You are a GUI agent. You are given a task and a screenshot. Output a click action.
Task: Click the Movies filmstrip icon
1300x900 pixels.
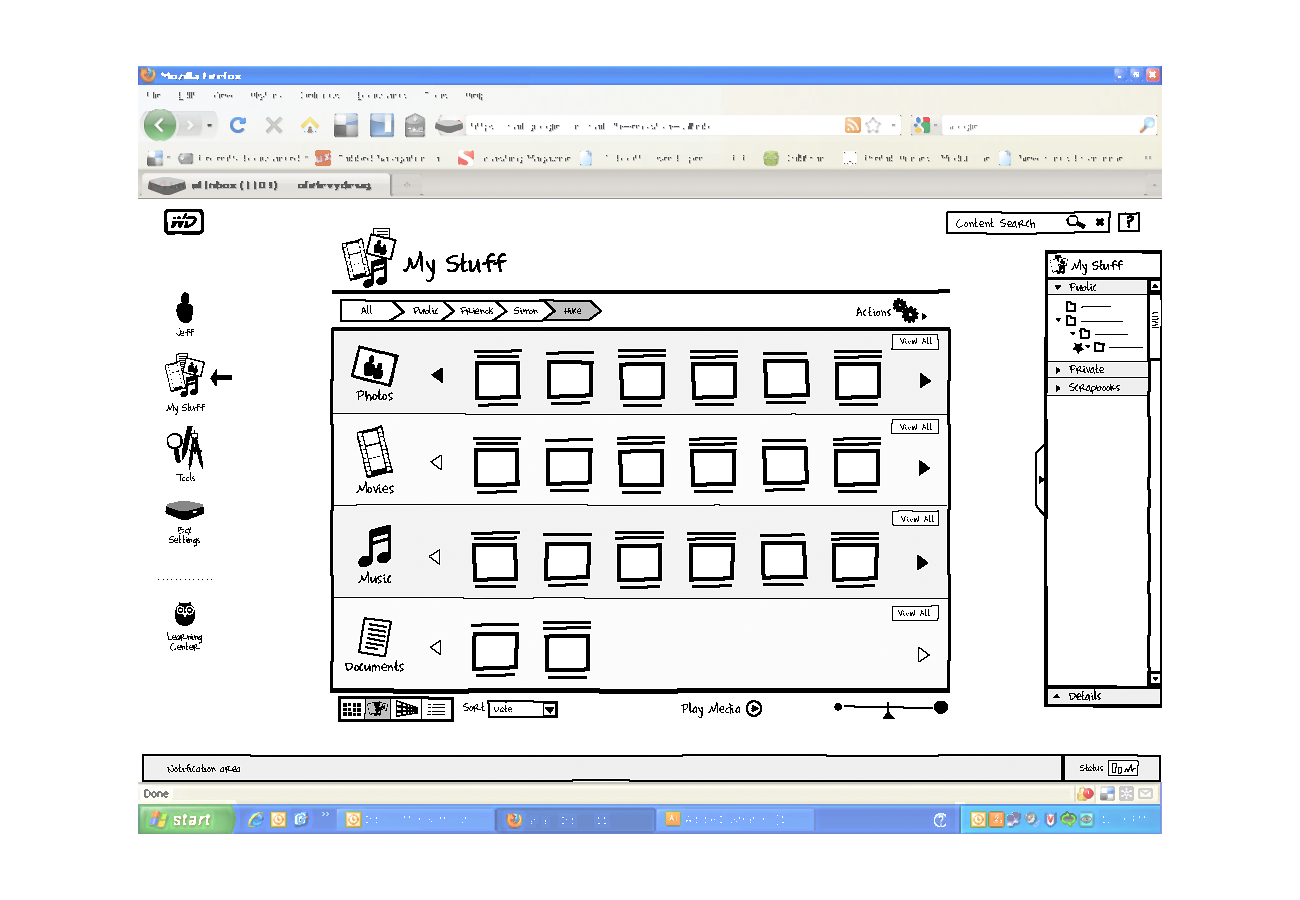[374, 452]
